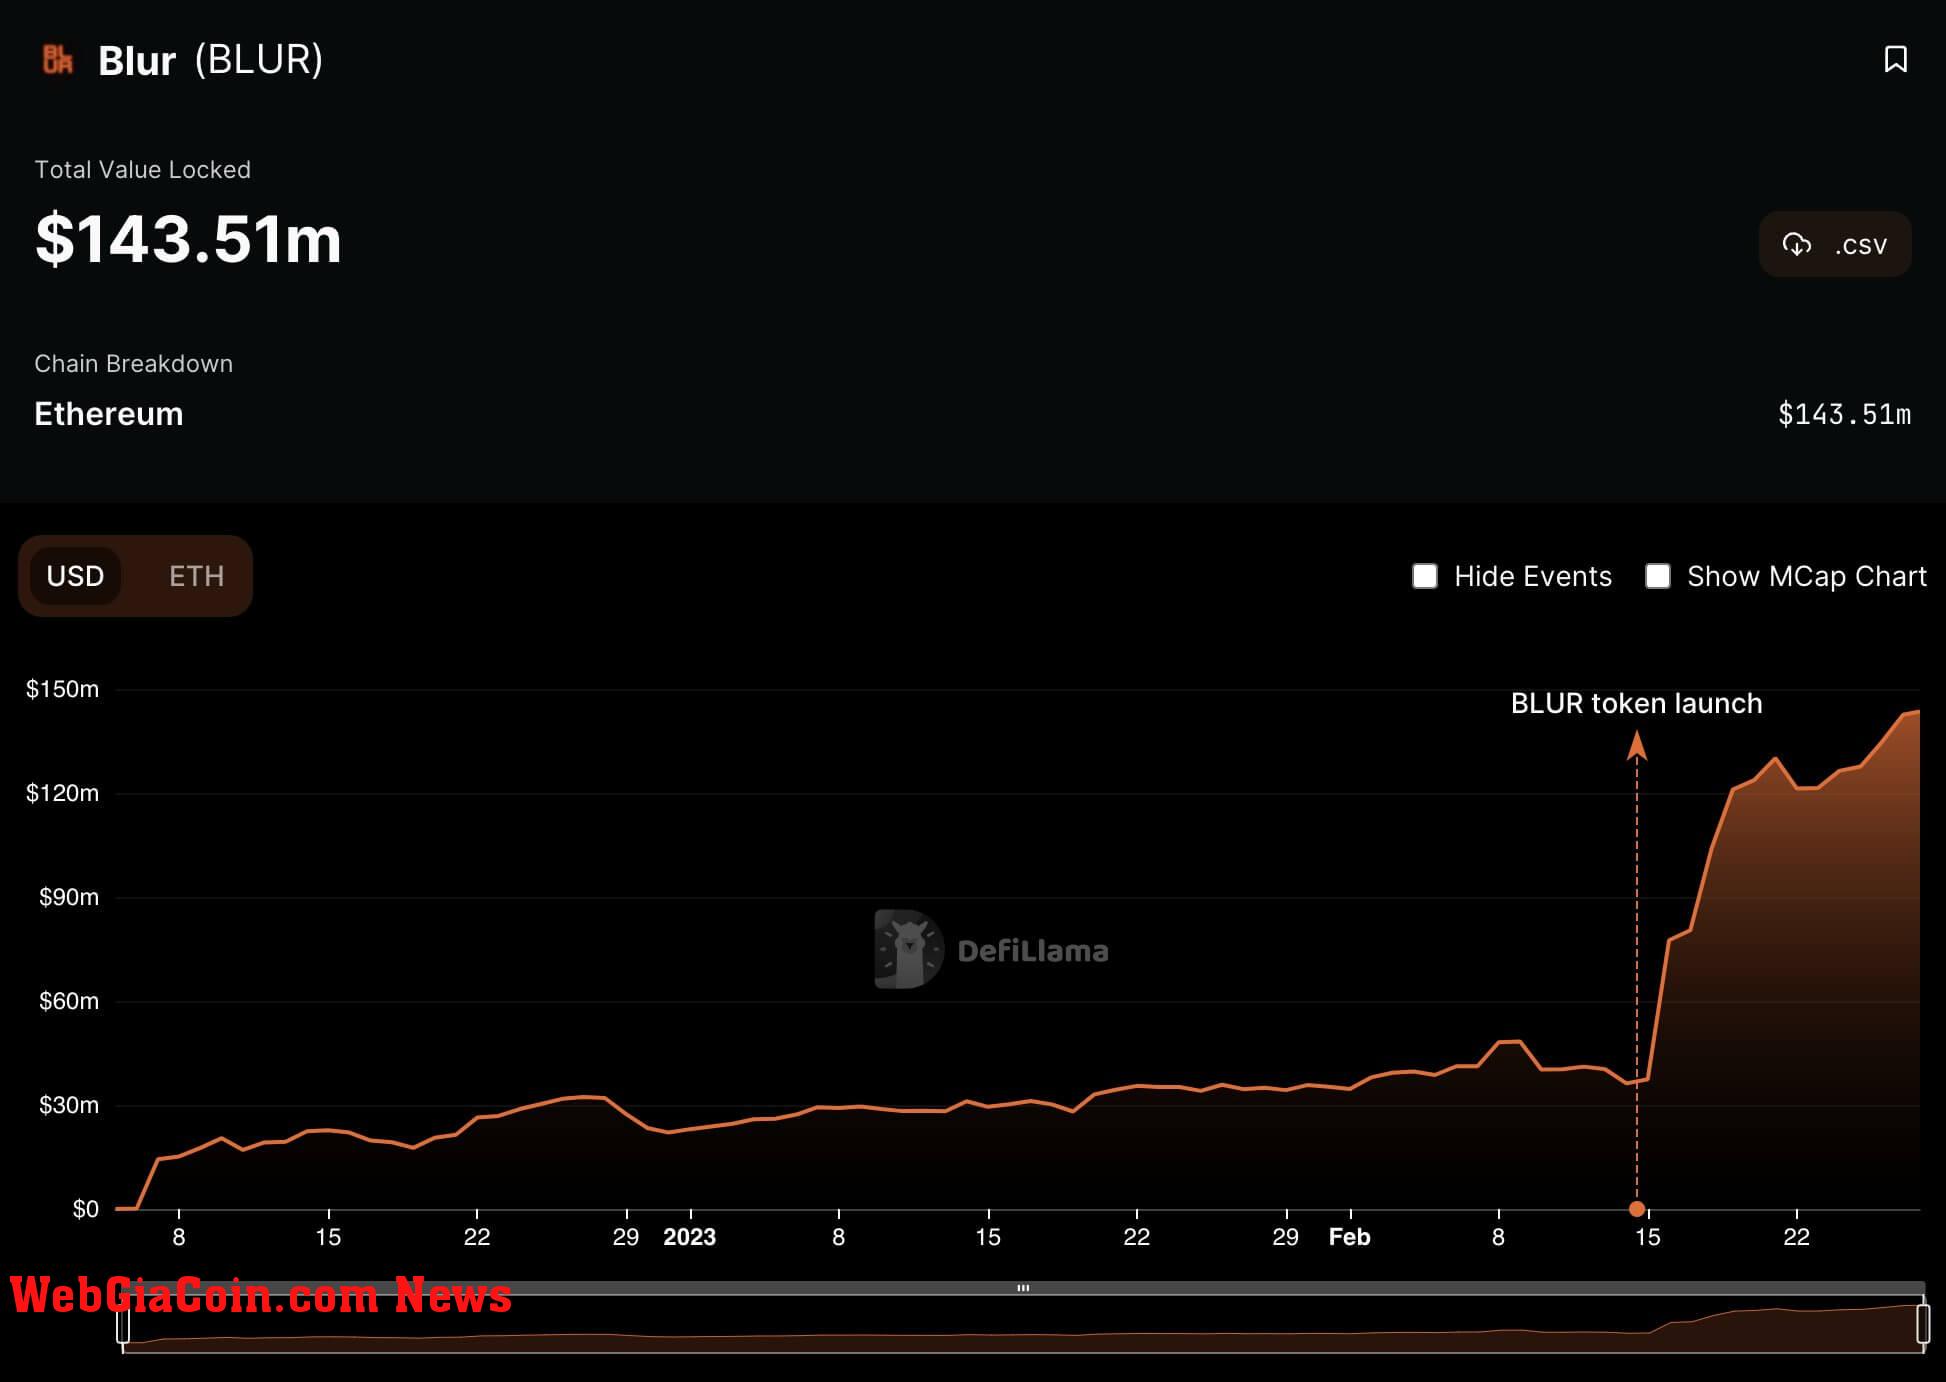Click the $90m y-axis label
This screenshot has width=1946, height=1382.
pos(68,897)
